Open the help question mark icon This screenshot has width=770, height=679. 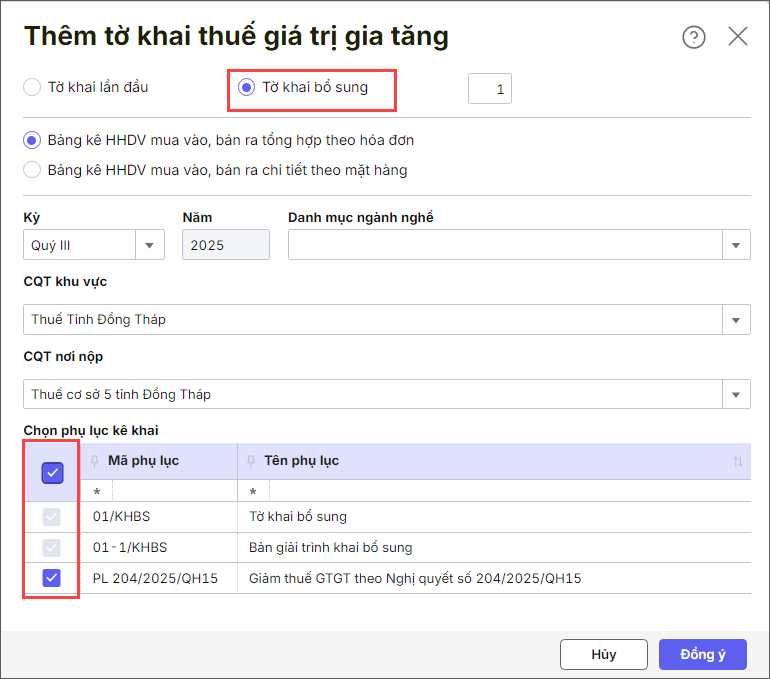tap(694, 37)
